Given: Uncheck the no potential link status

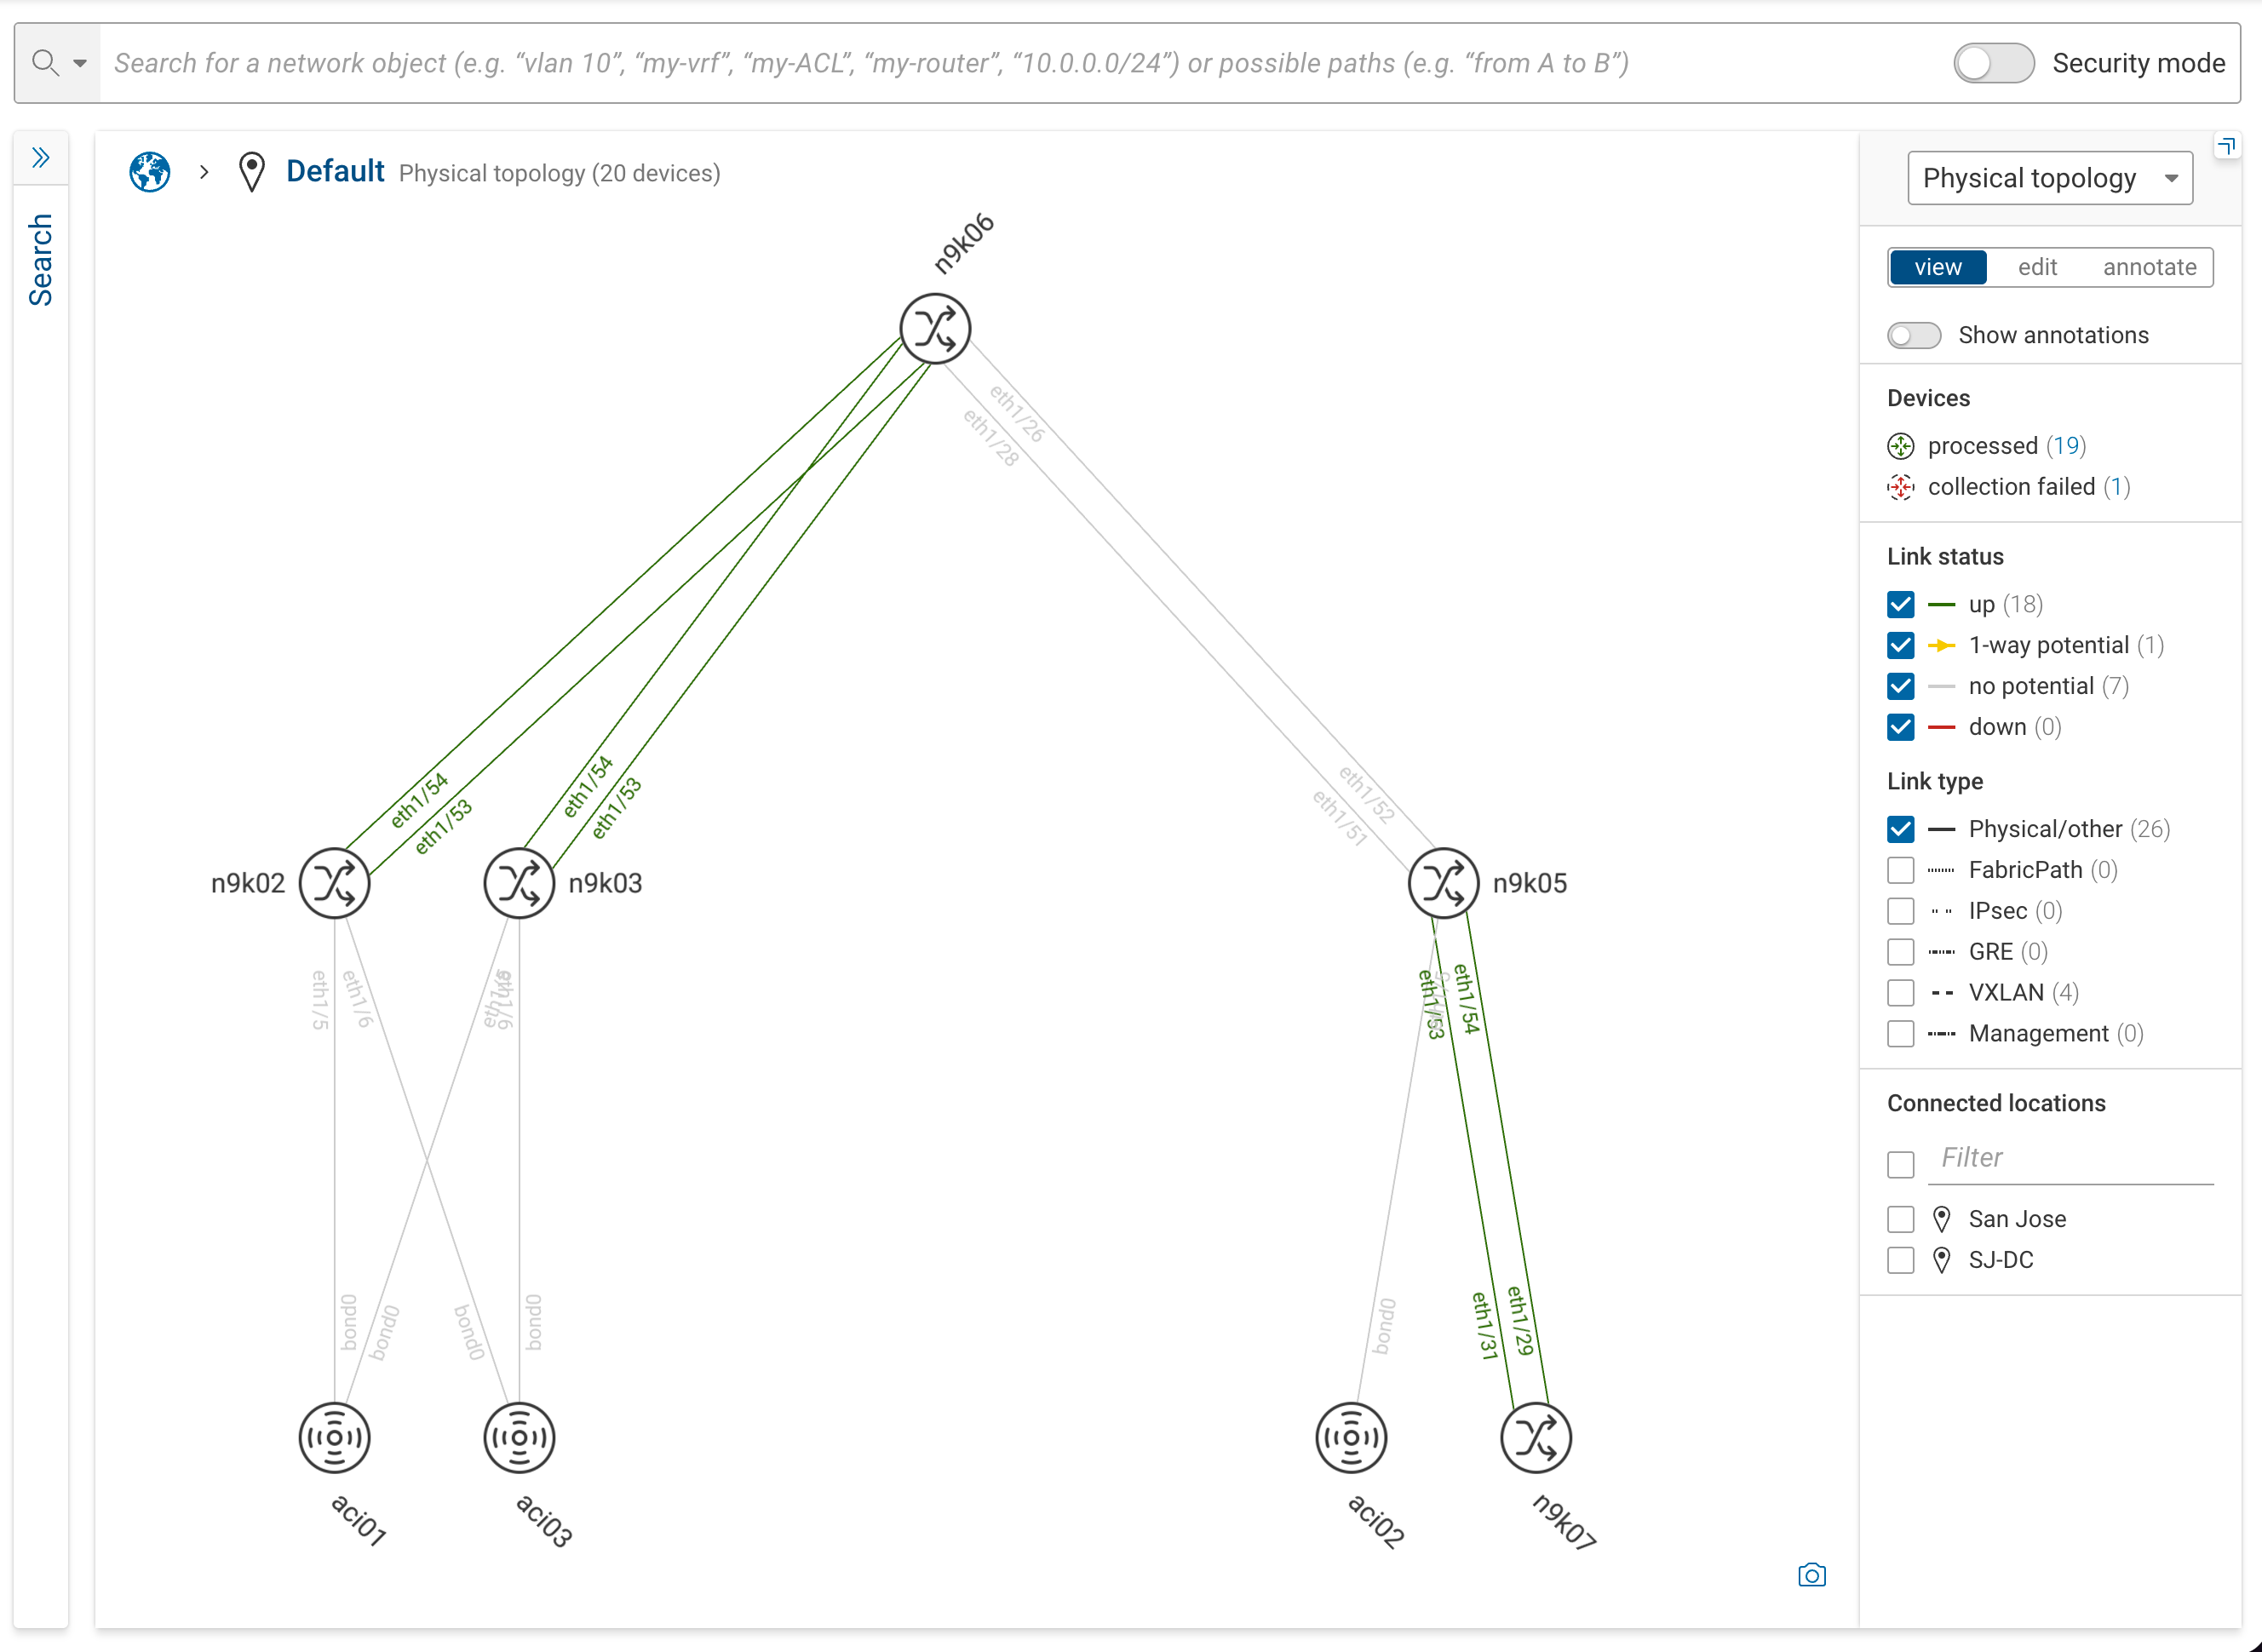Looking at the screenshot, I should tap(1901, 686).
